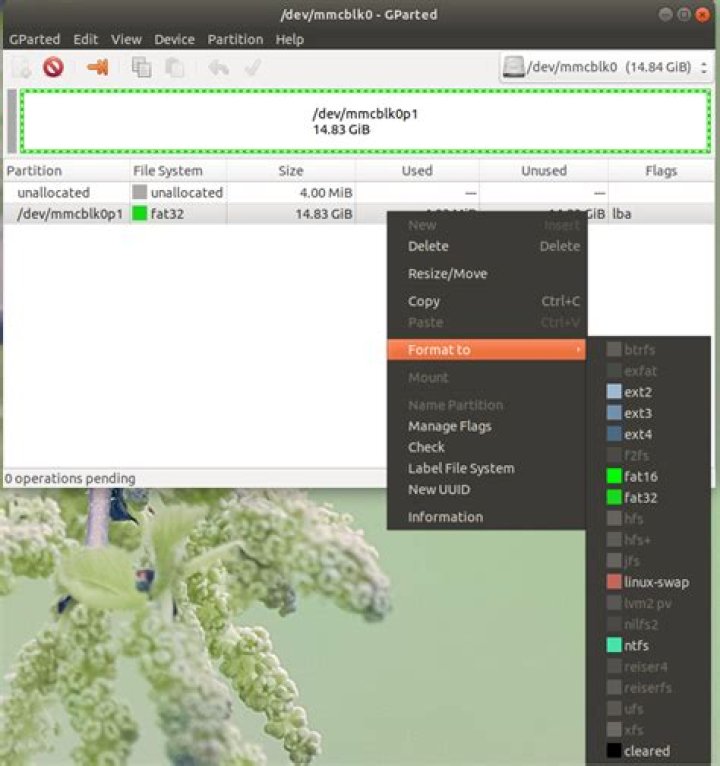Format partition to ext2
The width and height of the screenshot is (720, 766).
point(649,392)
